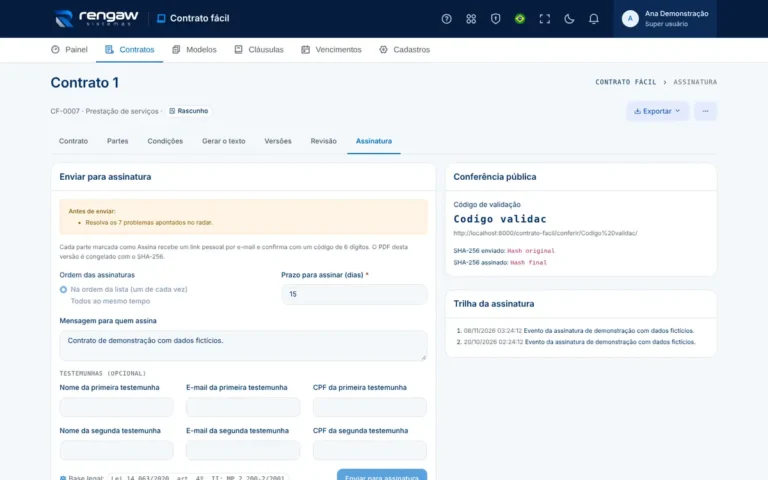This screenshot has width=768, height=480.
Task: Click the shield security icon
Action: 495,19
